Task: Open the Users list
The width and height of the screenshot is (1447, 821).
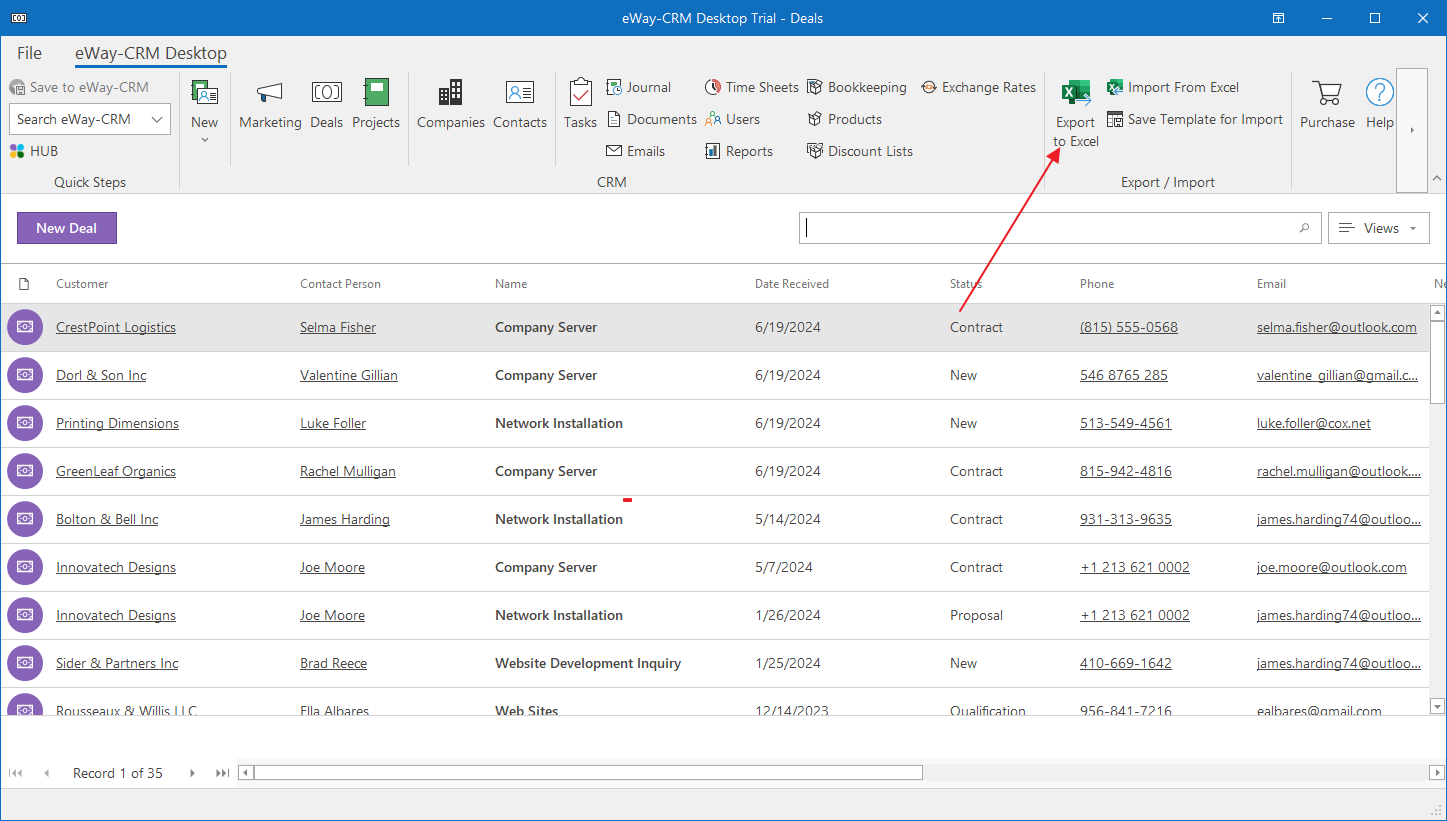Action: [x=732, y=119]
